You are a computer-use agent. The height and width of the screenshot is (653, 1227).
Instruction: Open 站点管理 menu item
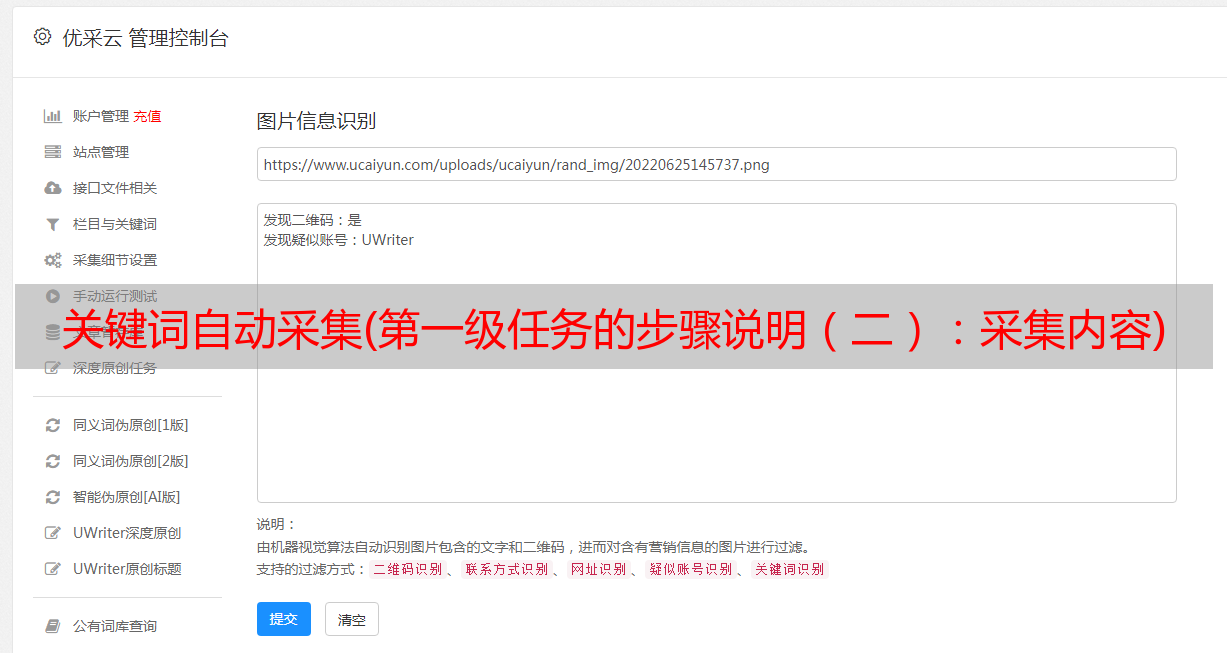101,152
